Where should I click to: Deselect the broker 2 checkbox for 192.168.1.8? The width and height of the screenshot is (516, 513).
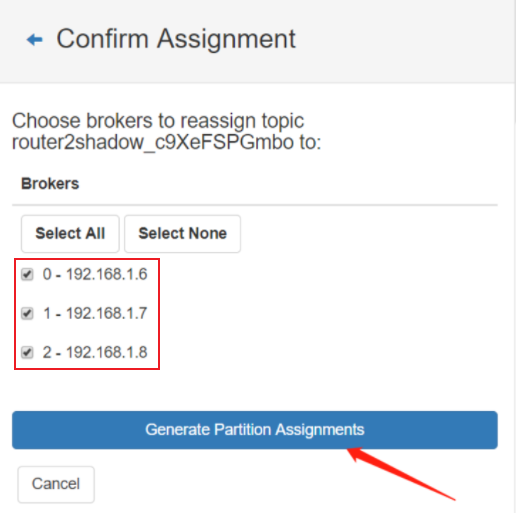tap(27, 353)
